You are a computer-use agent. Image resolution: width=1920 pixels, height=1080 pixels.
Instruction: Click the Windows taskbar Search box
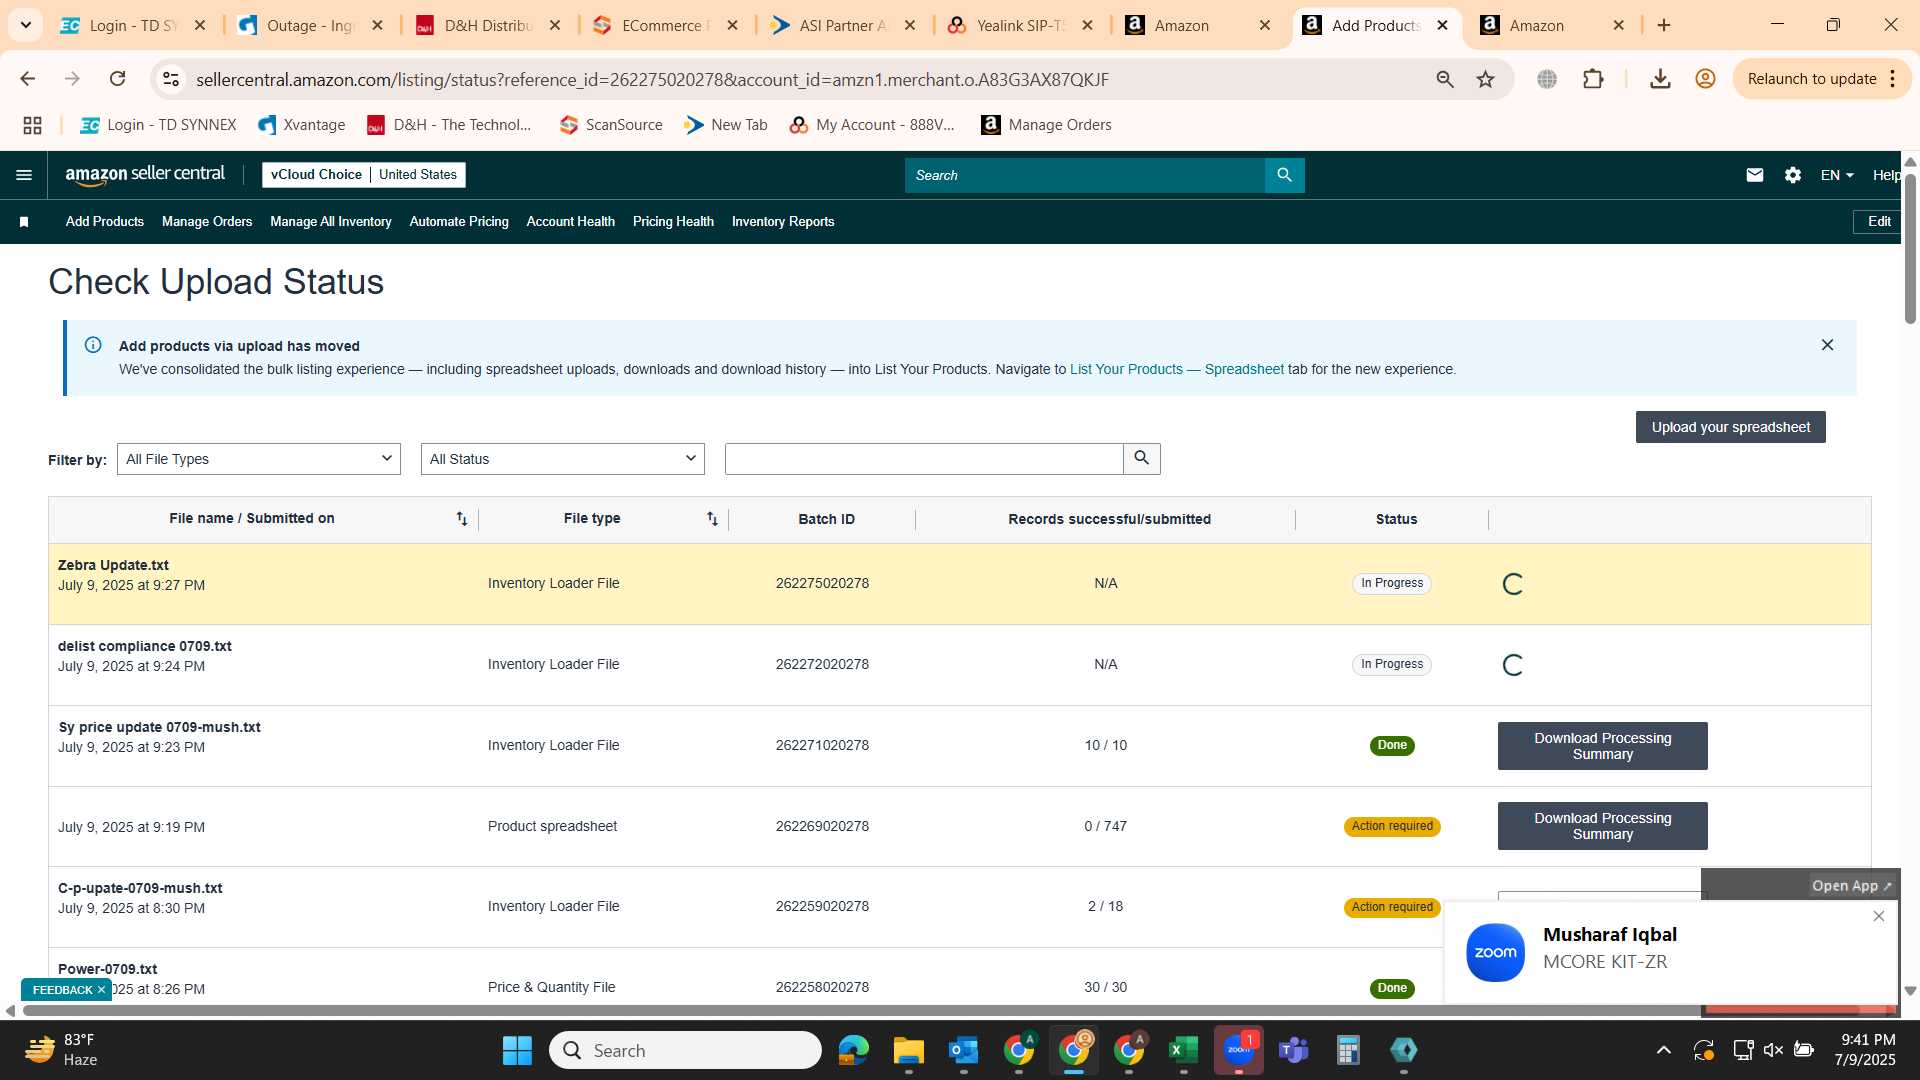point(685,1050)
